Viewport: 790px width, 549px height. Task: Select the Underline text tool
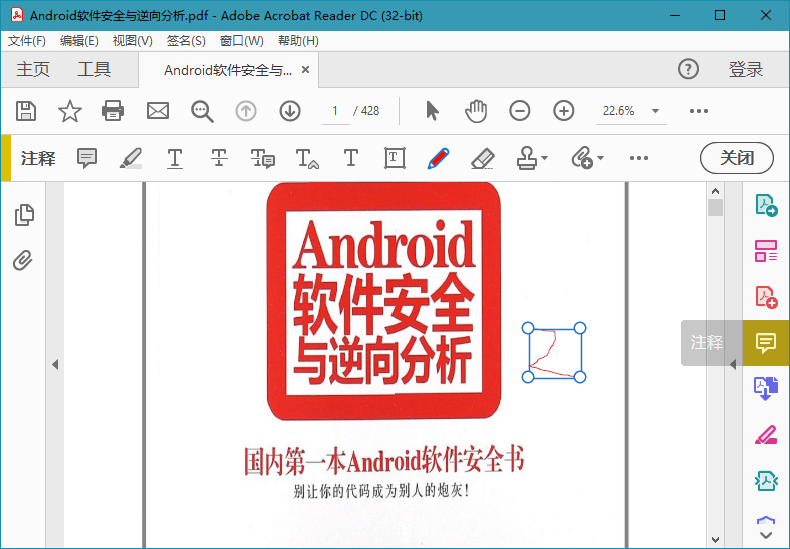tap(175, 158)
